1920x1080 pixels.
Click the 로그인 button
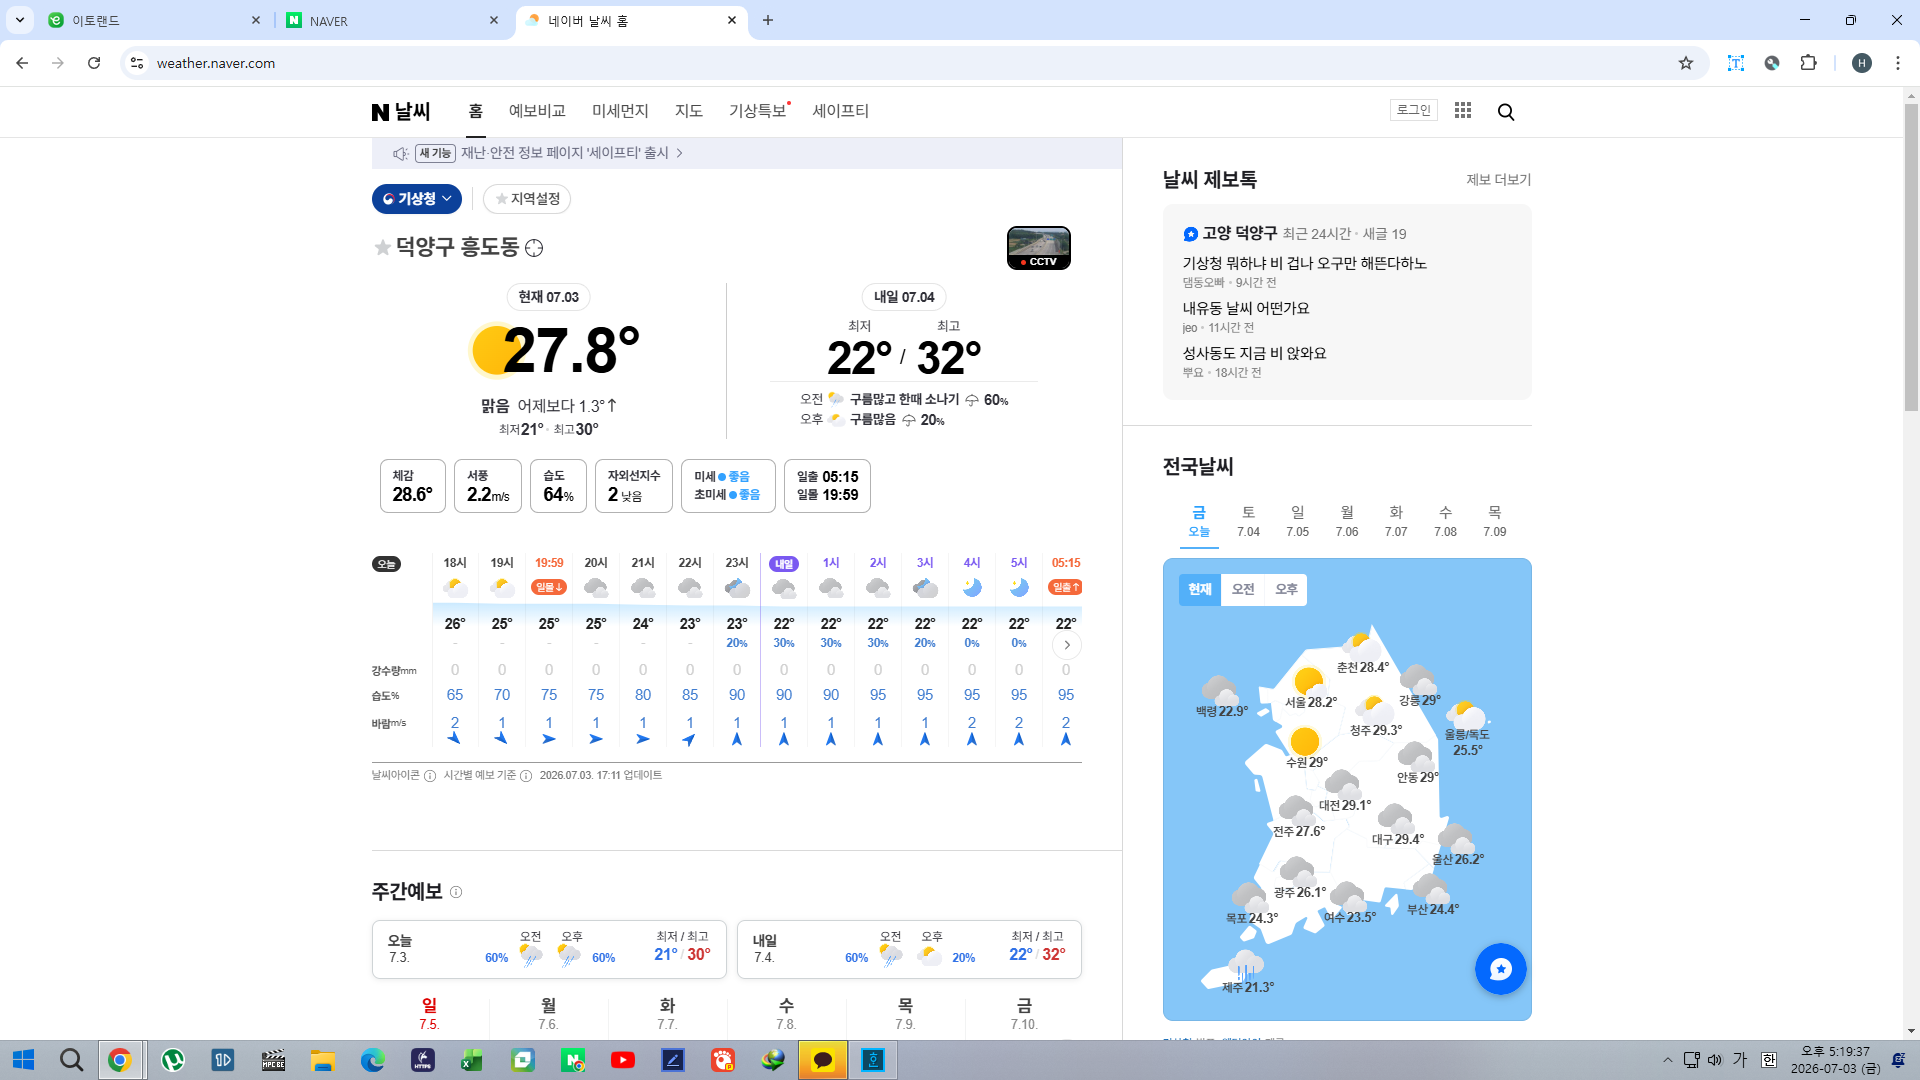(x=1414, y=110)
